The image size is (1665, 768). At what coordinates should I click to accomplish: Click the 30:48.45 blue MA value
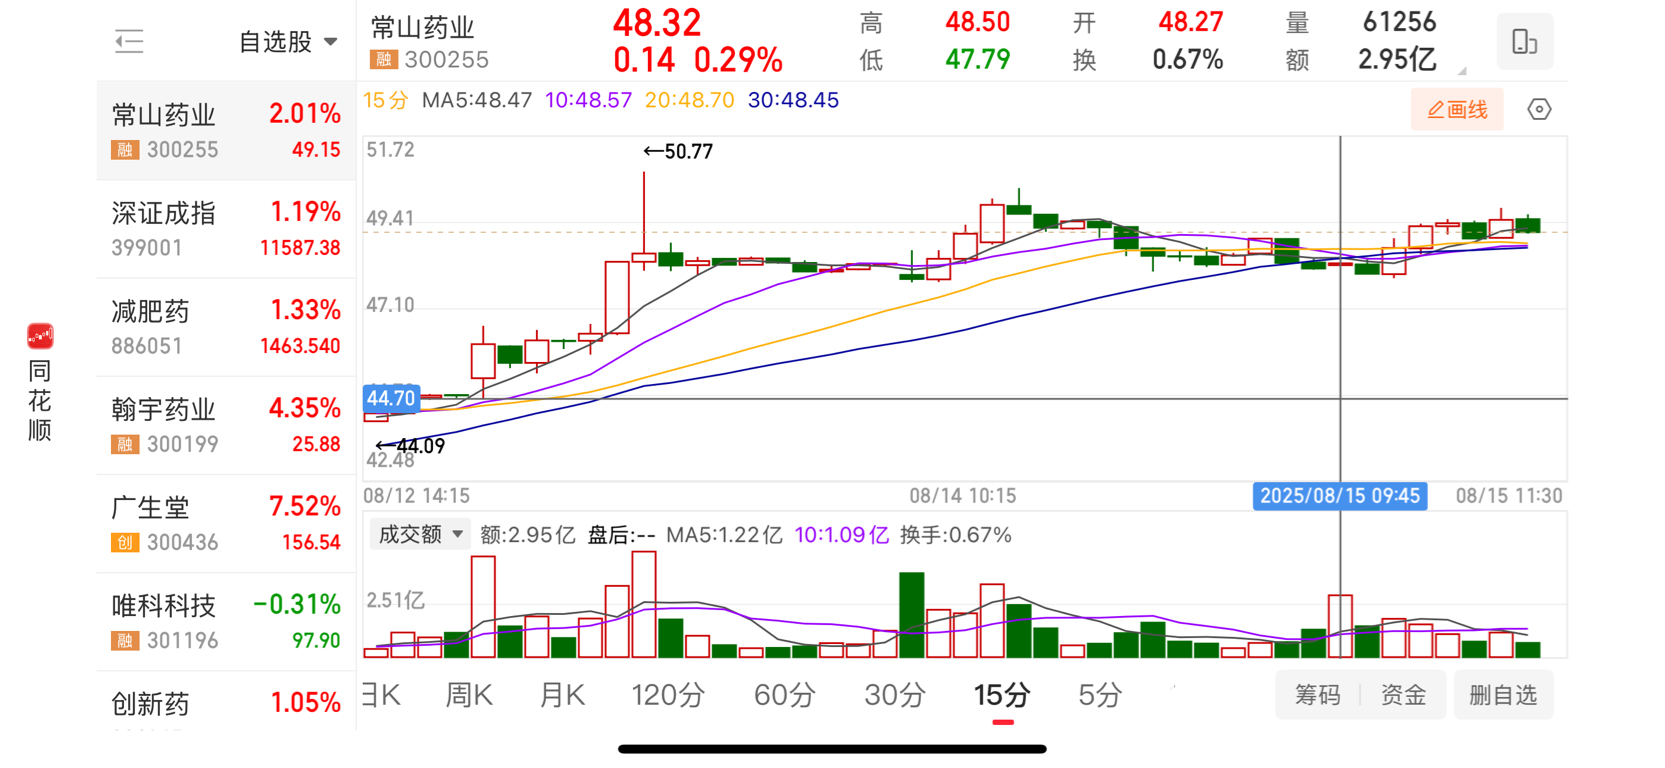coord(793,100)
